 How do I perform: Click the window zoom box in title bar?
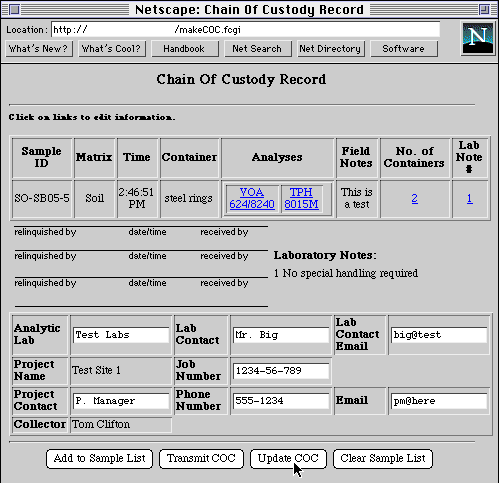(x=484, y=10)
